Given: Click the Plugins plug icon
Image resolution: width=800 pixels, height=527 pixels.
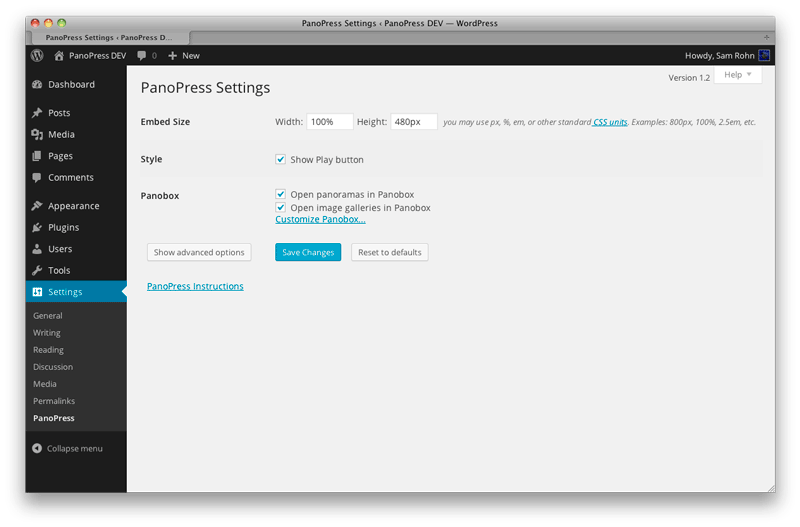Looking at the screenshot, I should pyautogui.click(x=37, y=228).
